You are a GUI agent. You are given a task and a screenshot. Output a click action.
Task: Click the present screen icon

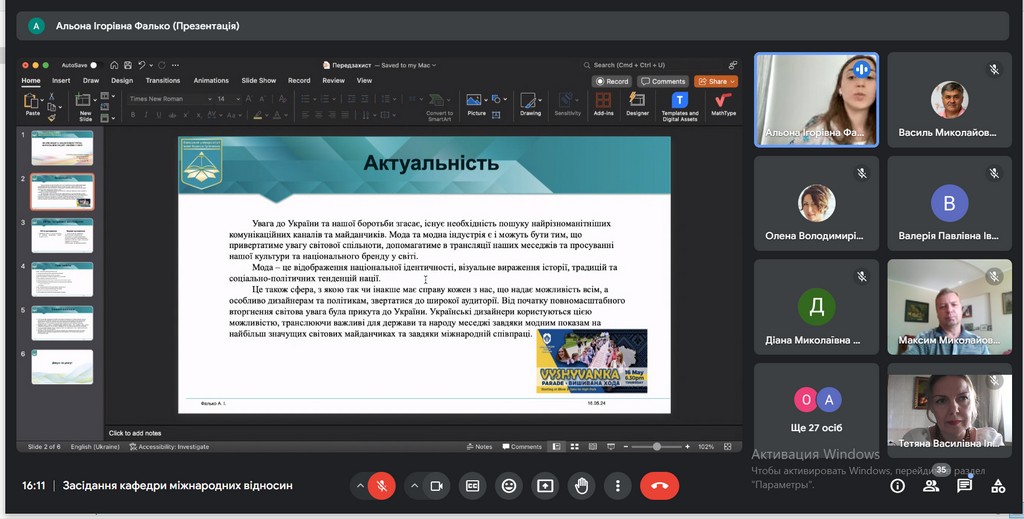click(x=545, y=486)
